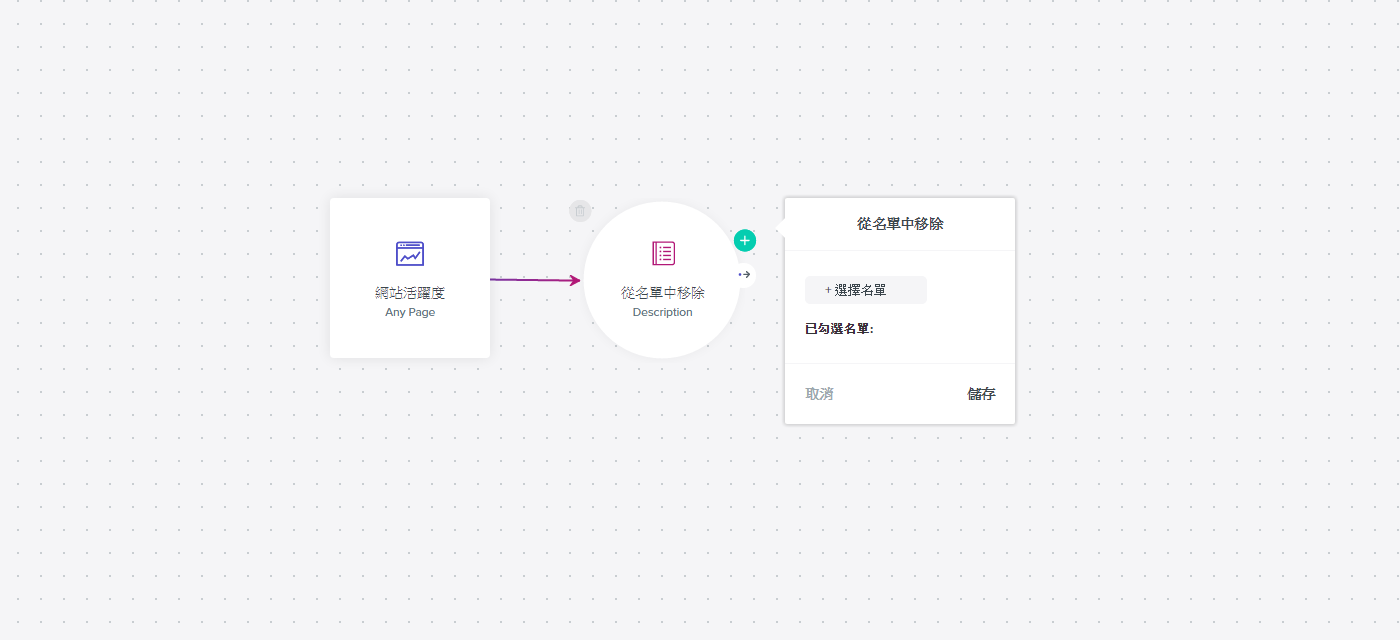Open the 選擇名單 list picker

[x=865, y=290]
